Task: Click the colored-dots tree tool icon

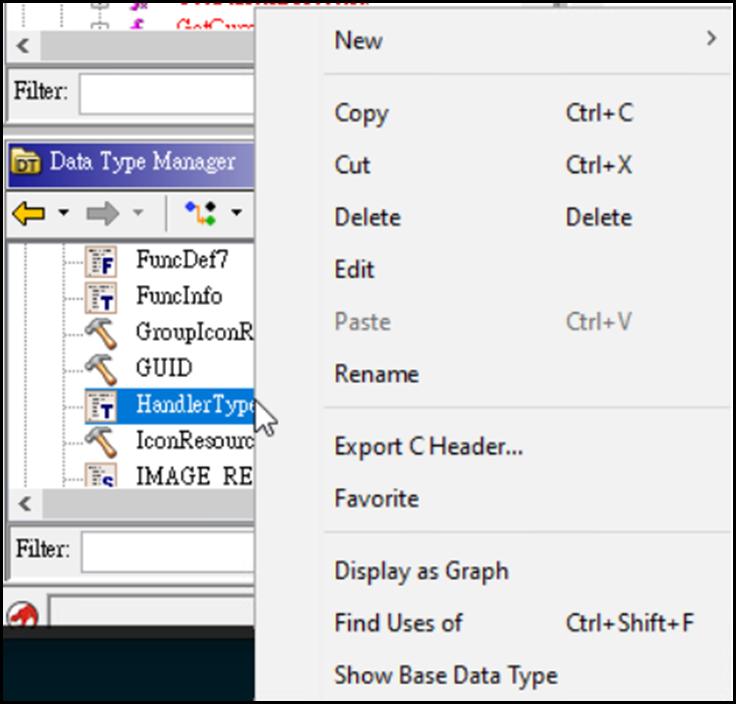Action: coord(201,214)
